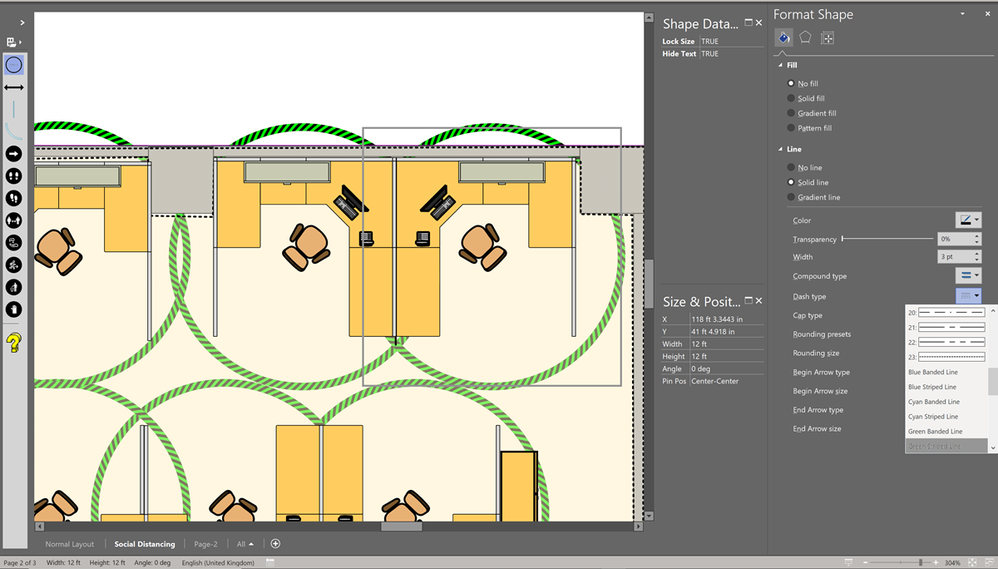Click the yellow question mark help icon

(14, 343)
